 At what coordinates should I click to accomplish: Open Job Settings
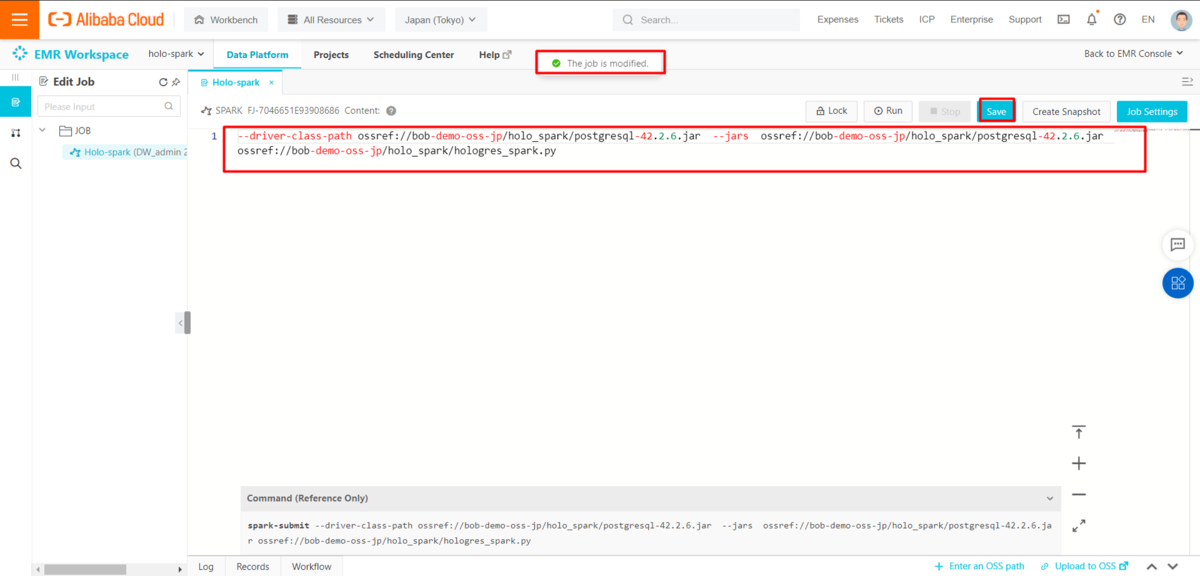click(x=1152, y=111)
